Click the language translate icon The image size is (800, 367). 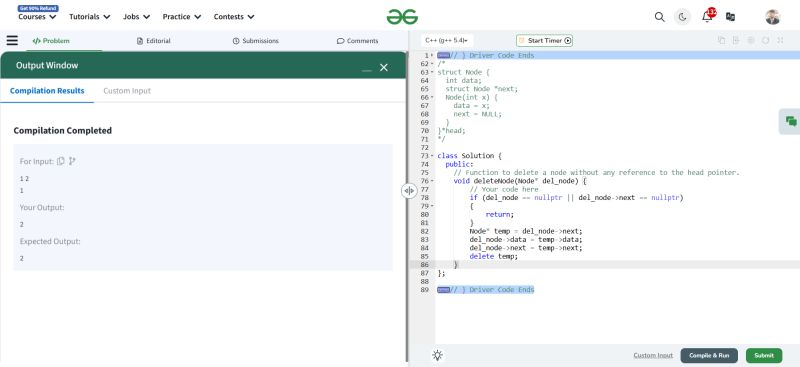[x=731, y=17]
